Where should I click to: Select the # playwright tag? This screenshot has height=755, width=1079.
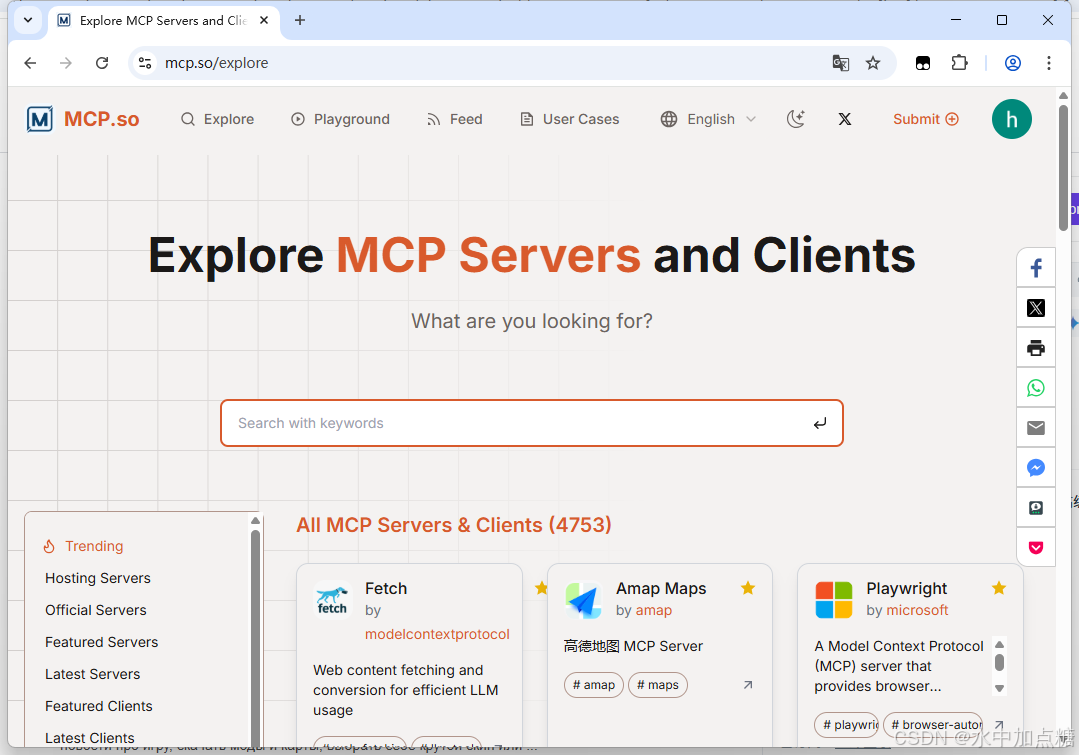846,725
